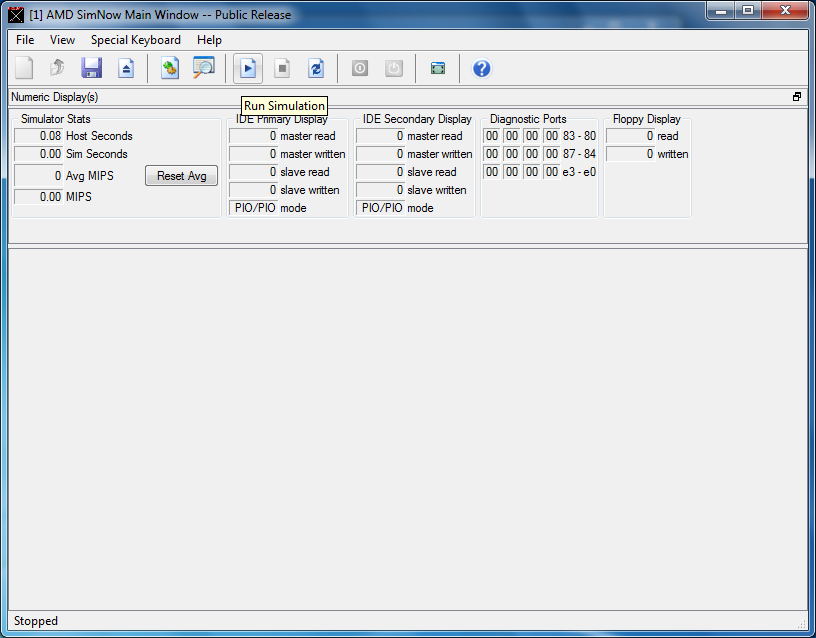Image resolution: width=816 pixels, height=638 pixels.
Task: Click the "Stopped" status bar text
Action: pos(36,621)
